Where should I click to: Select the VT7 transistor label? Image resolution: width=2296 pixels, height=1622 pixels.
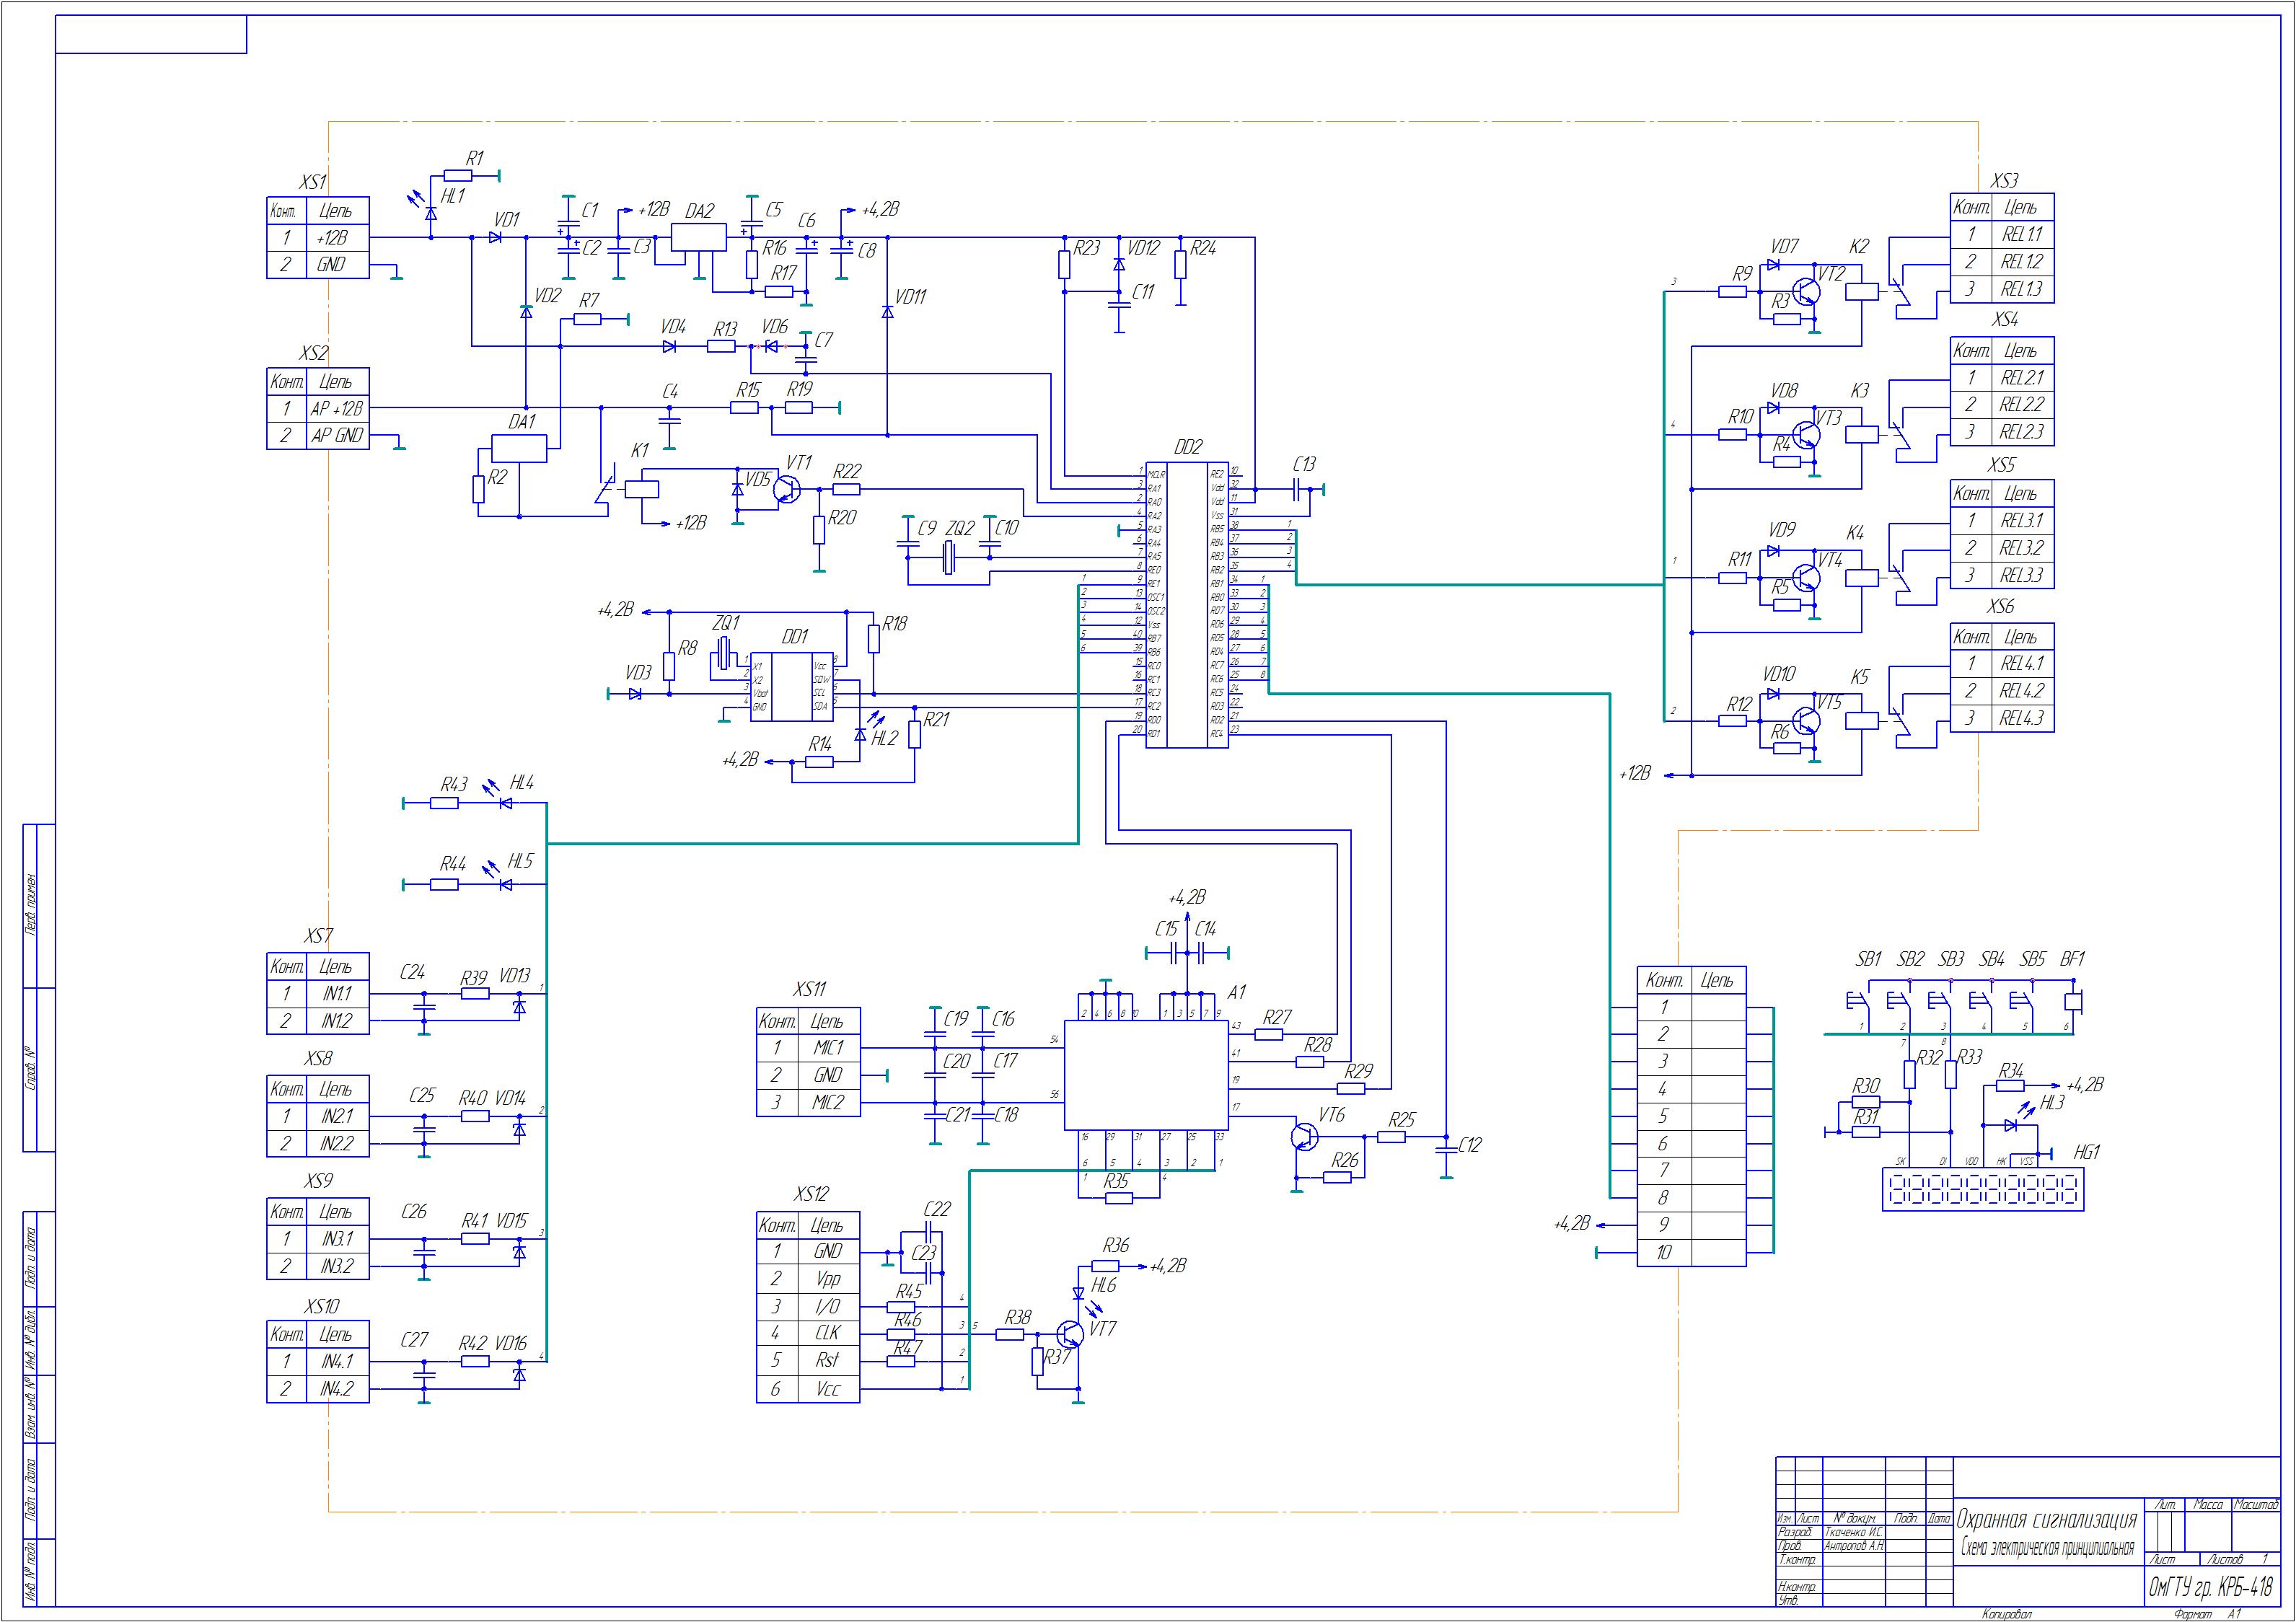click(1102, 1329)
